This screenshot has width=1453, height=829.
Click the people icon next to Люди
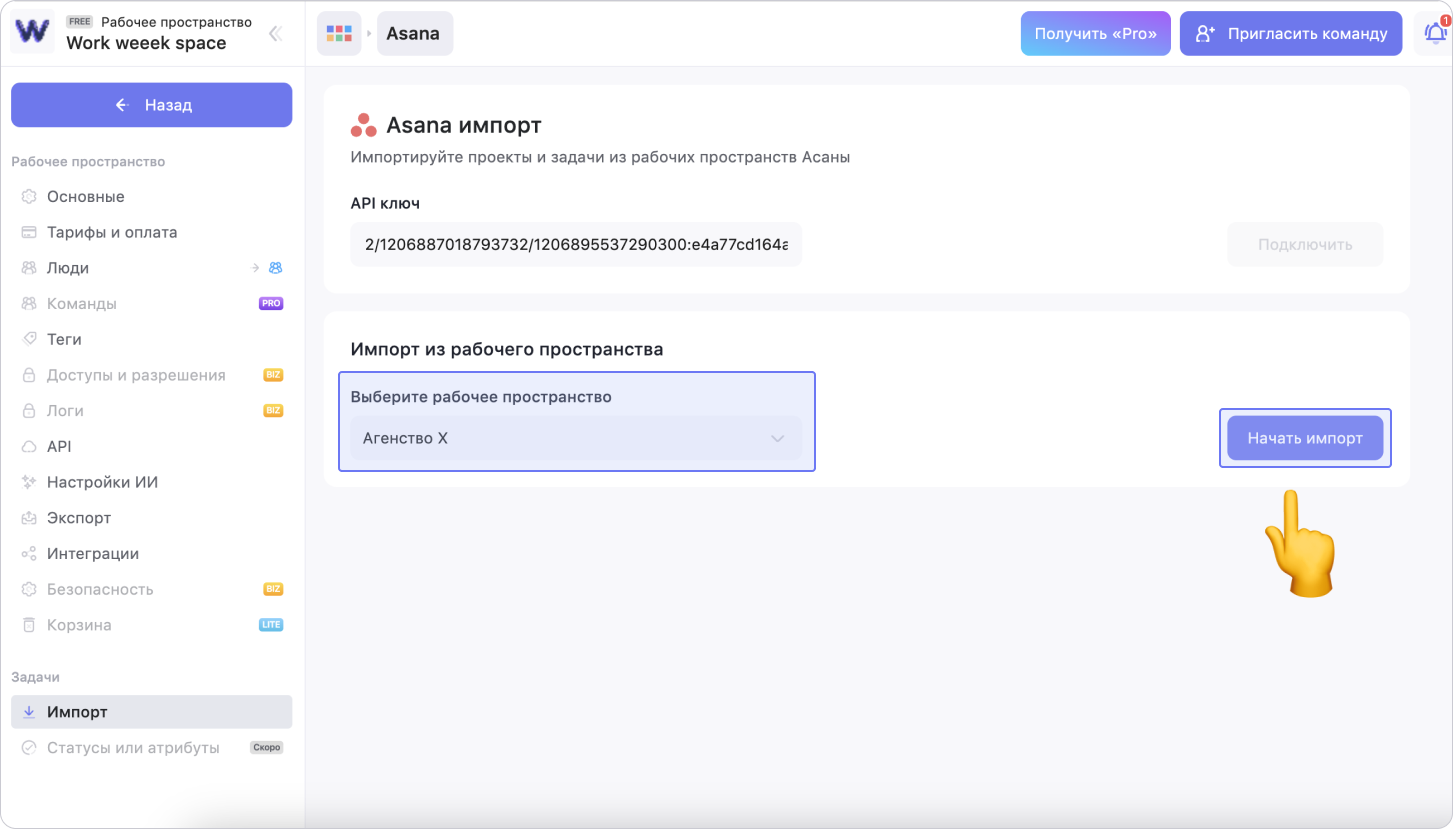coord(275,268)
